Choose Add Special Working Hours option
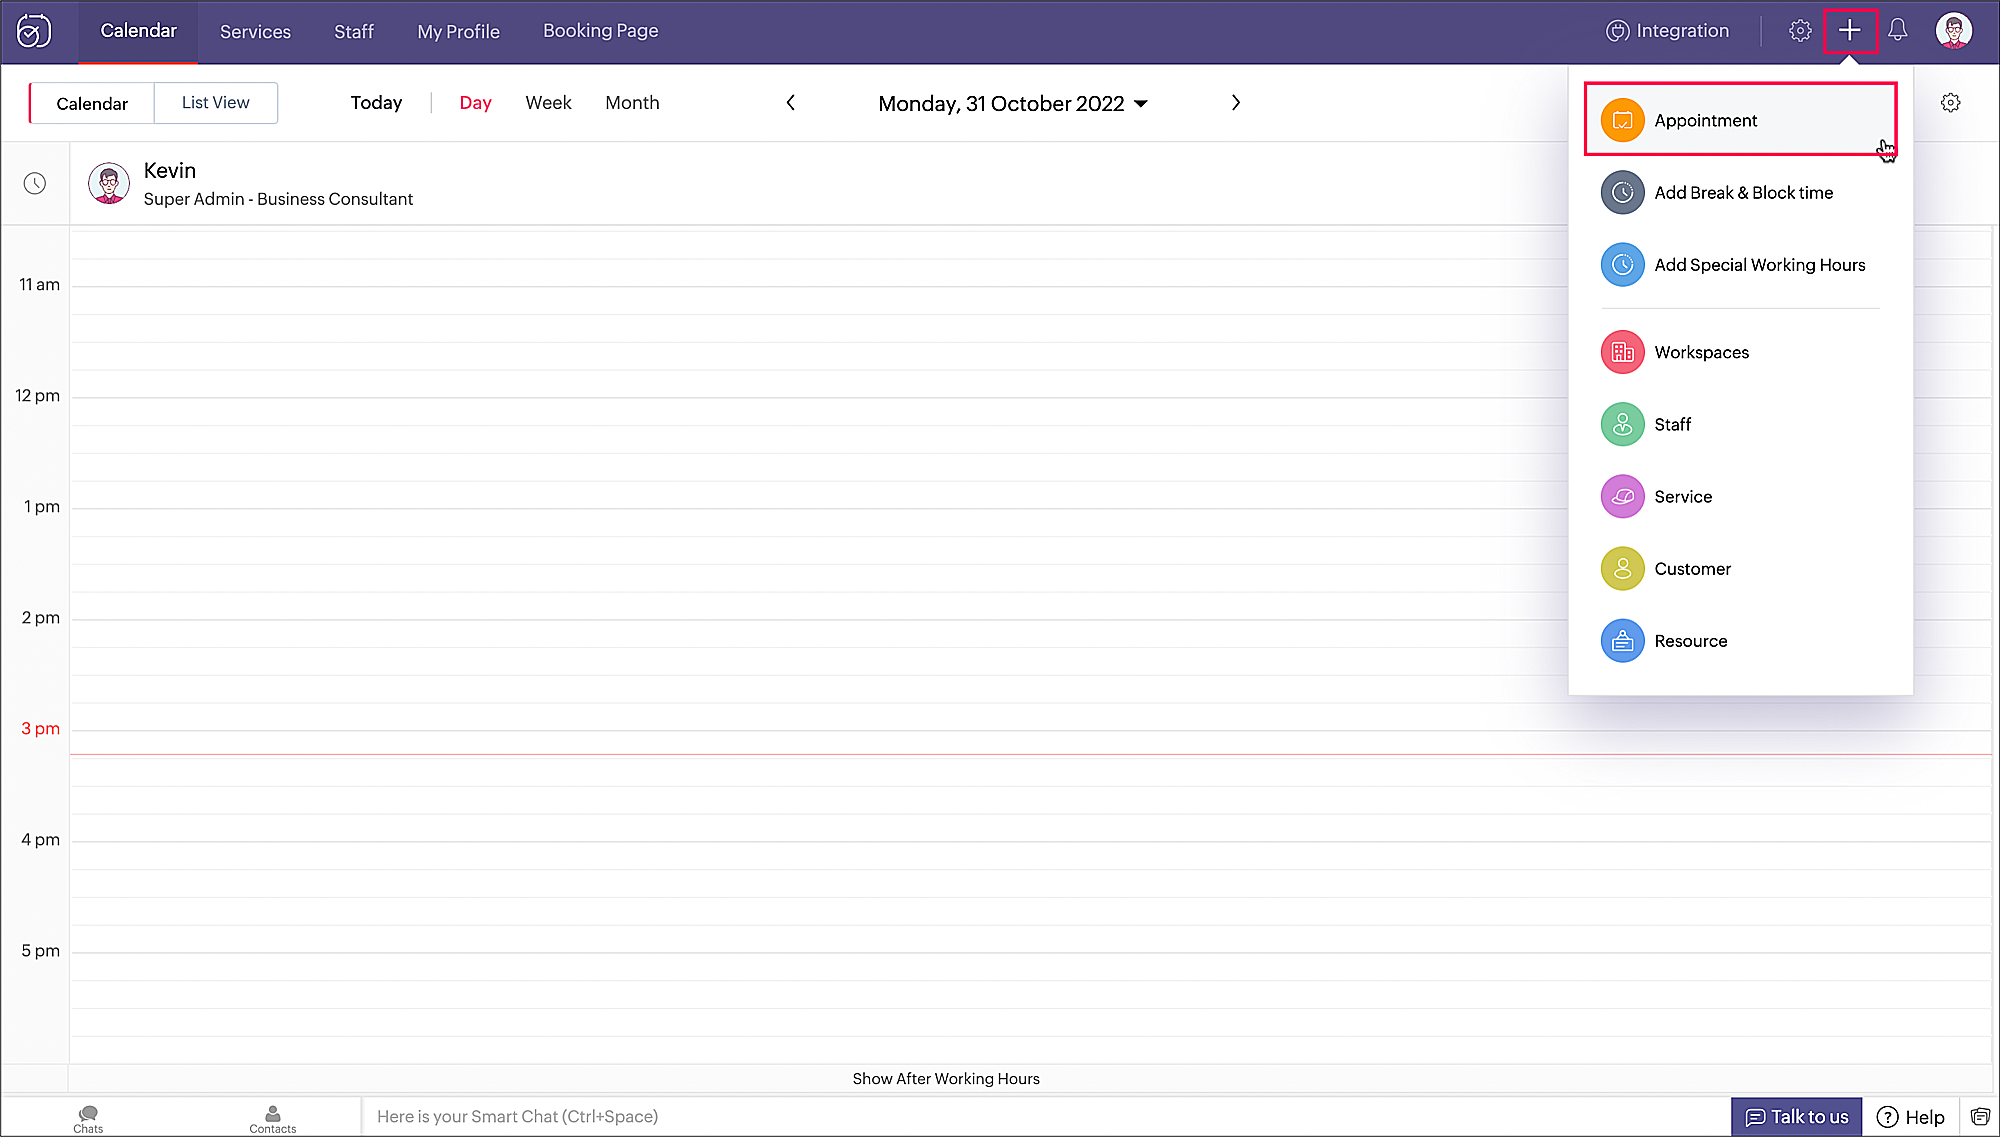Viewport: 2000px width, 1137px height. 1758,265
